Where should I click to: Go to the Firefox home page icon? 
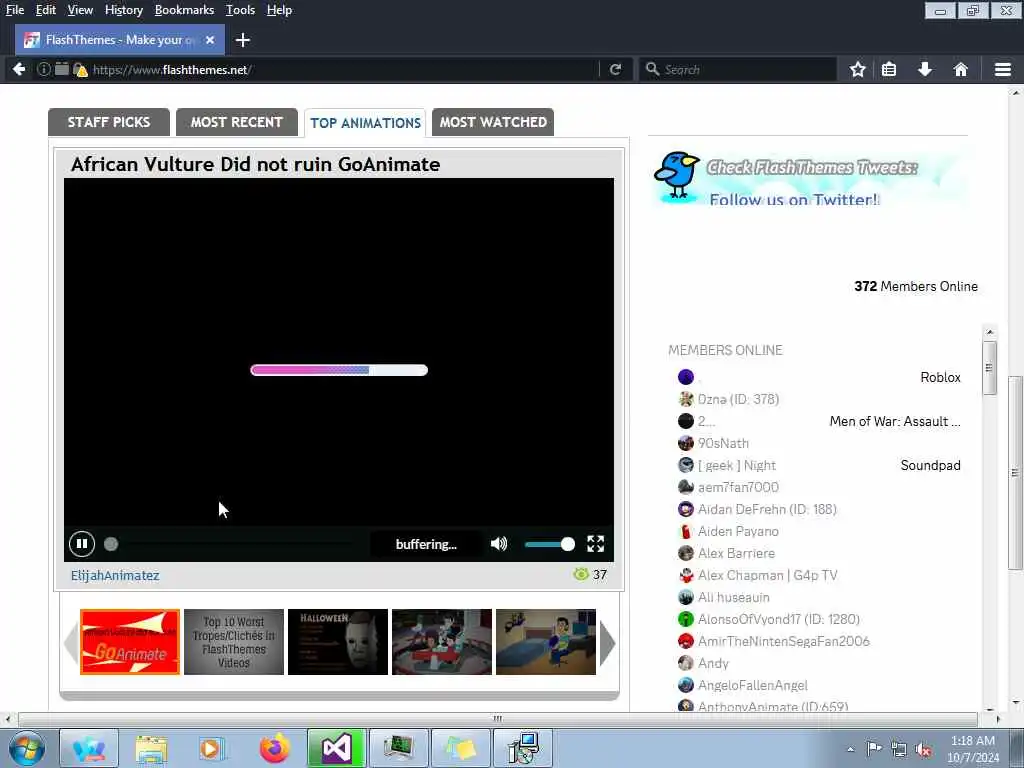pyautogui.click(x=960, y=69)
